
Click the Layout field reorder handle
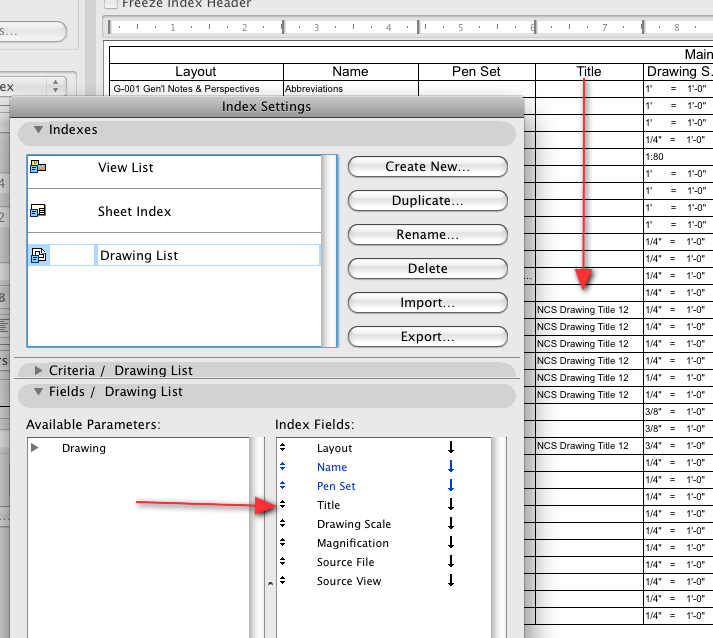[x=282, y=447]
